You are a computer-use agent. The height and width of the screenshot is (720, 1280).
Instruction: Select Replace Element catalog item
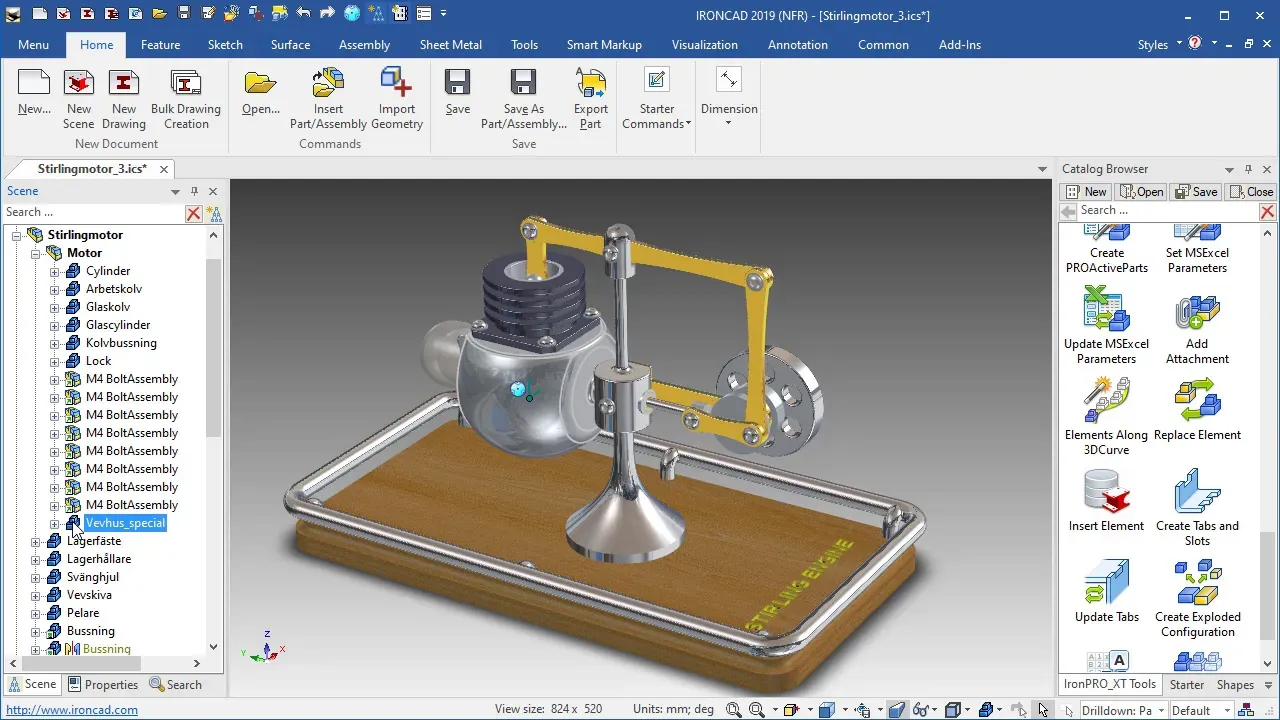point(1197,409)
